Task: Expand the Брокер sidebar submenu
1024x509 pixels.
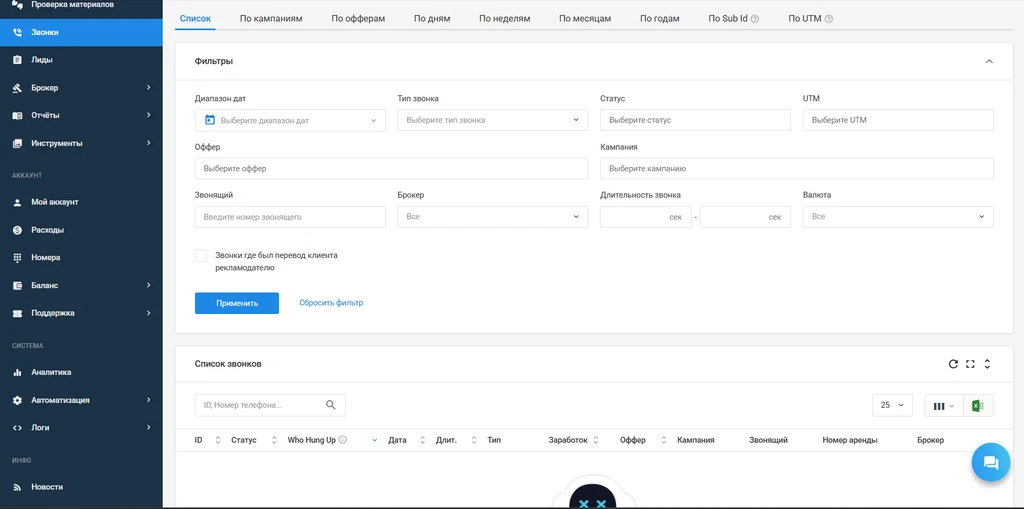Action: tap(149, 88)
